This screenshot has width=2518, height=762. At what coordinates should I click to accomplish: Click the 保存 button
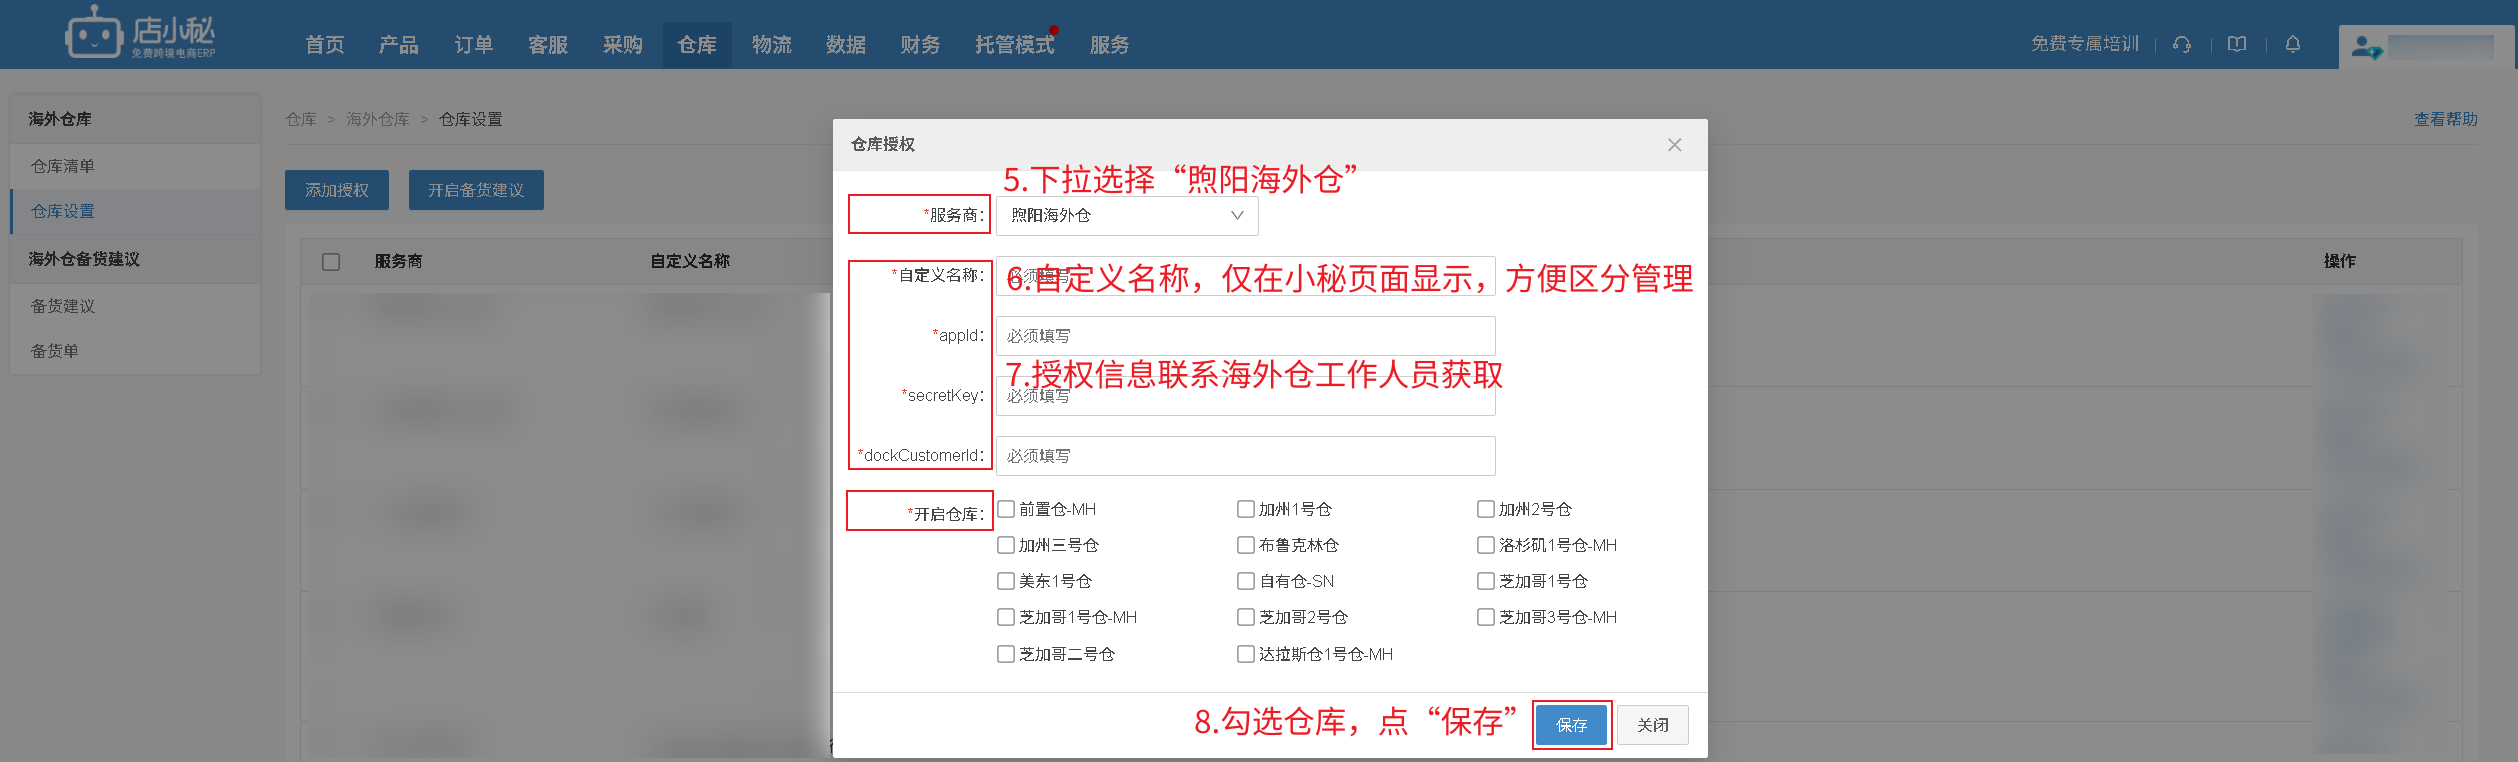1571,725
